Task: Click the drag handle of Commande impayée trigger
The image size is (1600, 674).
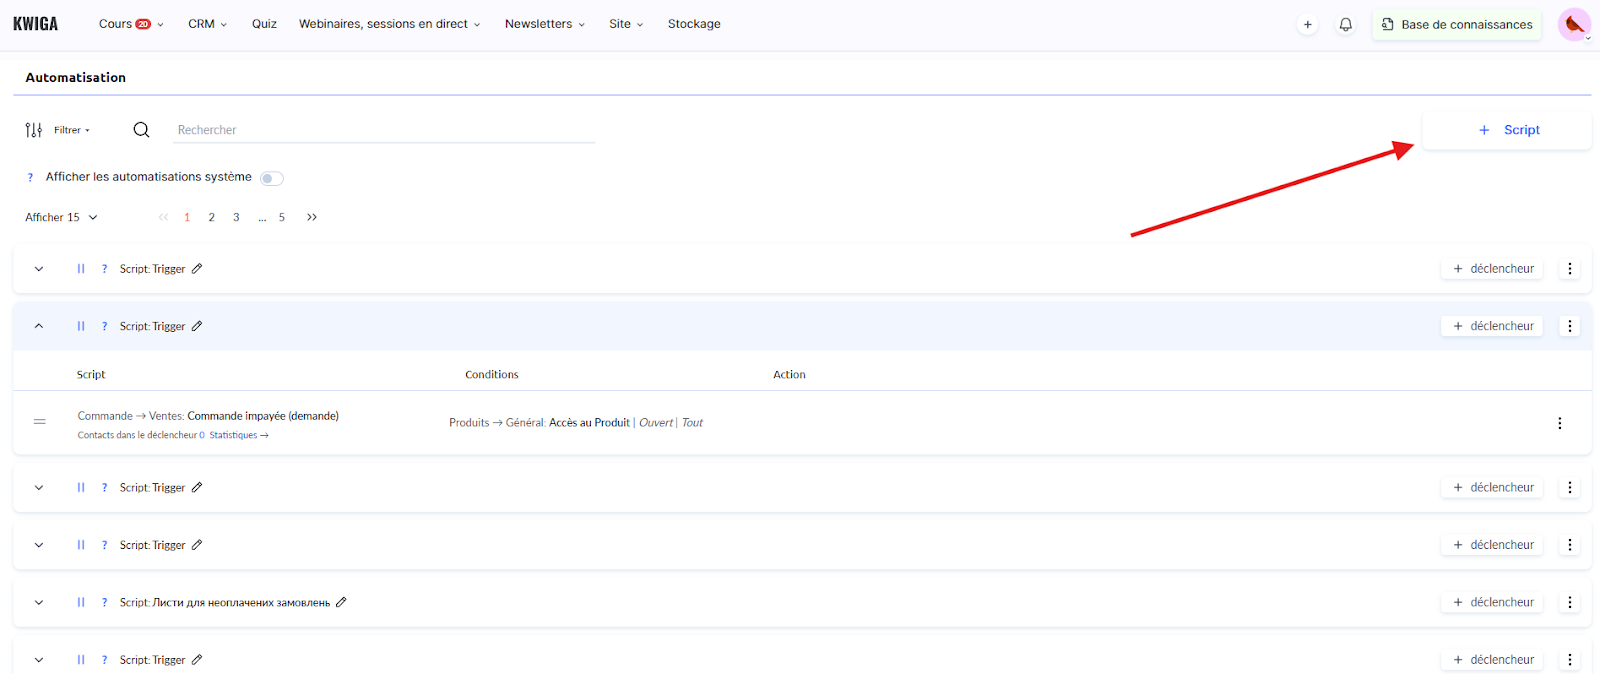Action: click(x=40, y=422)
